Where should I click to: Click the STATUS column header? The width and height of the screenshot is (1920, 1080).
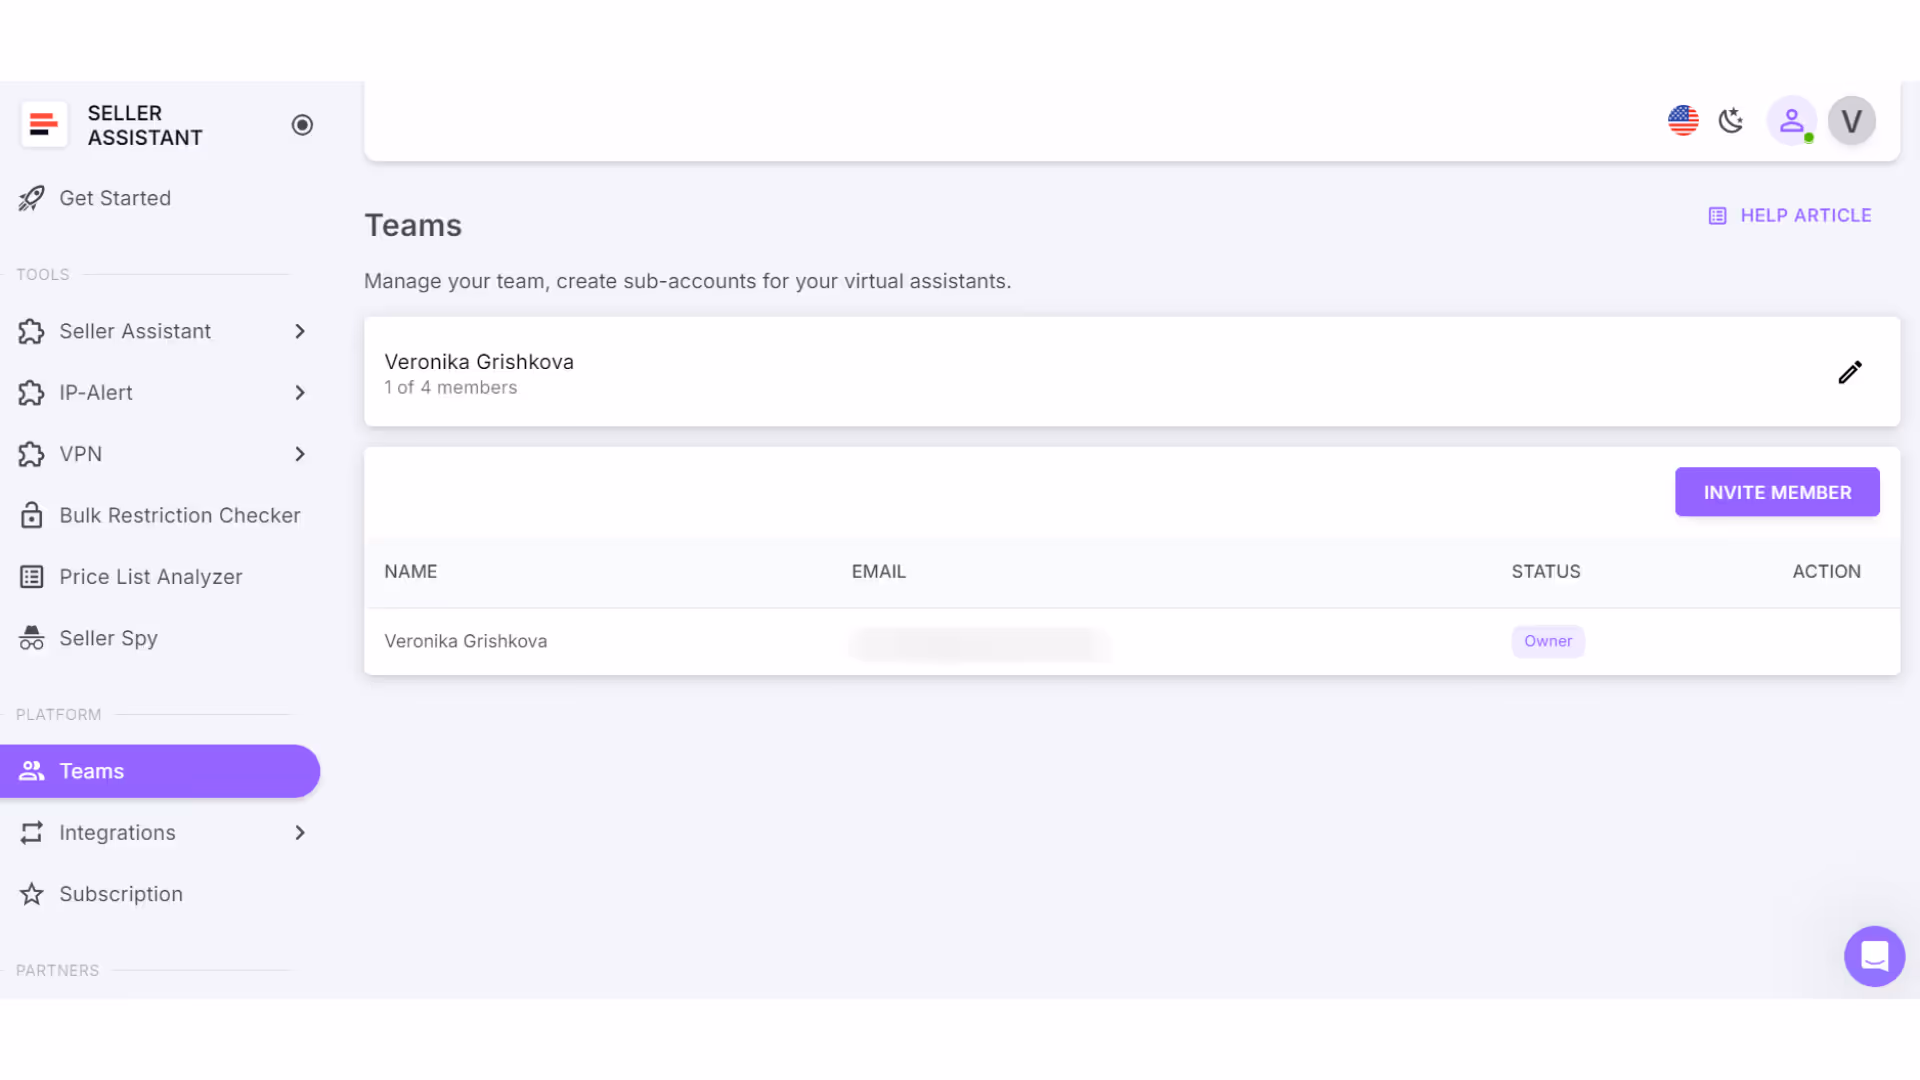click(x=1546, y=572)
